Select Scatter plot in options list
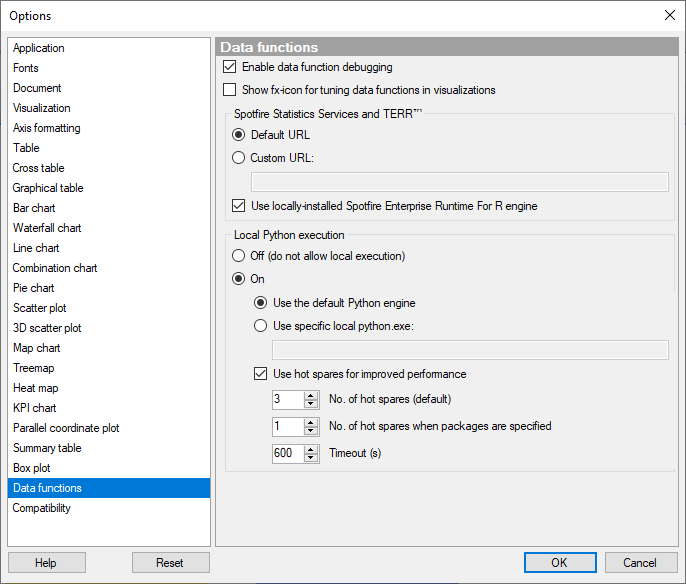This screenshot has height=584, width=686. click(109, 308)
